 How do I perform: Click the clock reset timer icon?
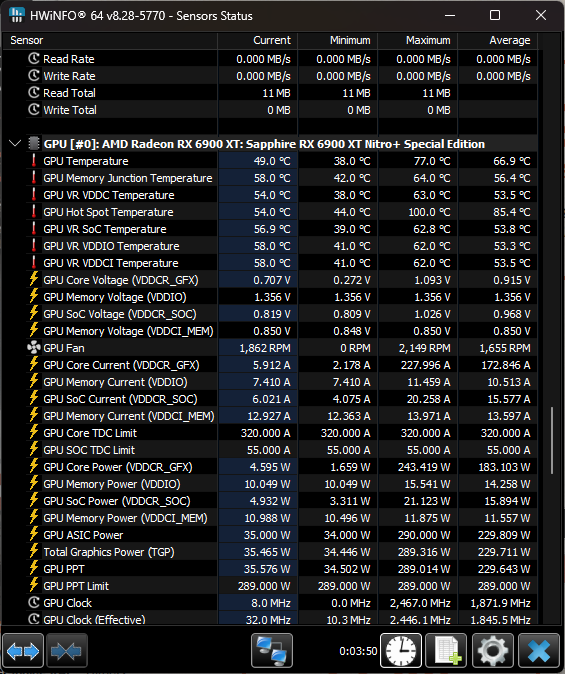tap(401, 651)
